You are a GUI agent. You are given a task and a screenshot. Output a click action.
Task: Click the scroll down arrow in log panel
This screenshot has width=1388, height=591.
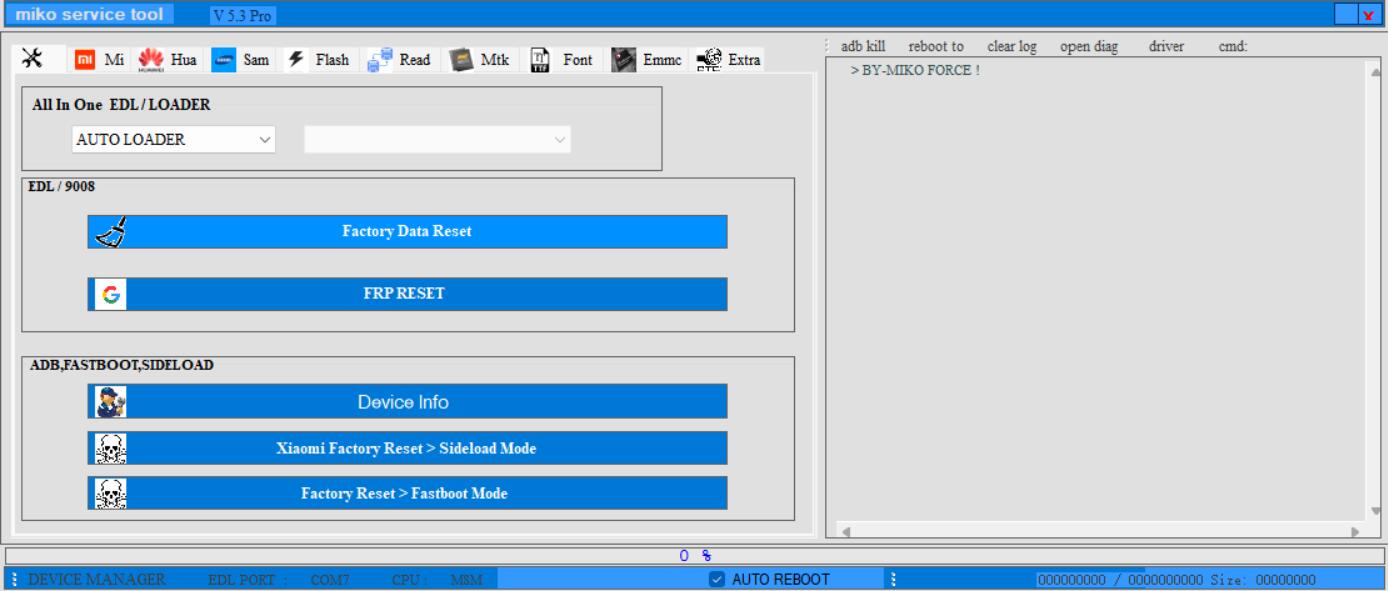(1376, 510)
